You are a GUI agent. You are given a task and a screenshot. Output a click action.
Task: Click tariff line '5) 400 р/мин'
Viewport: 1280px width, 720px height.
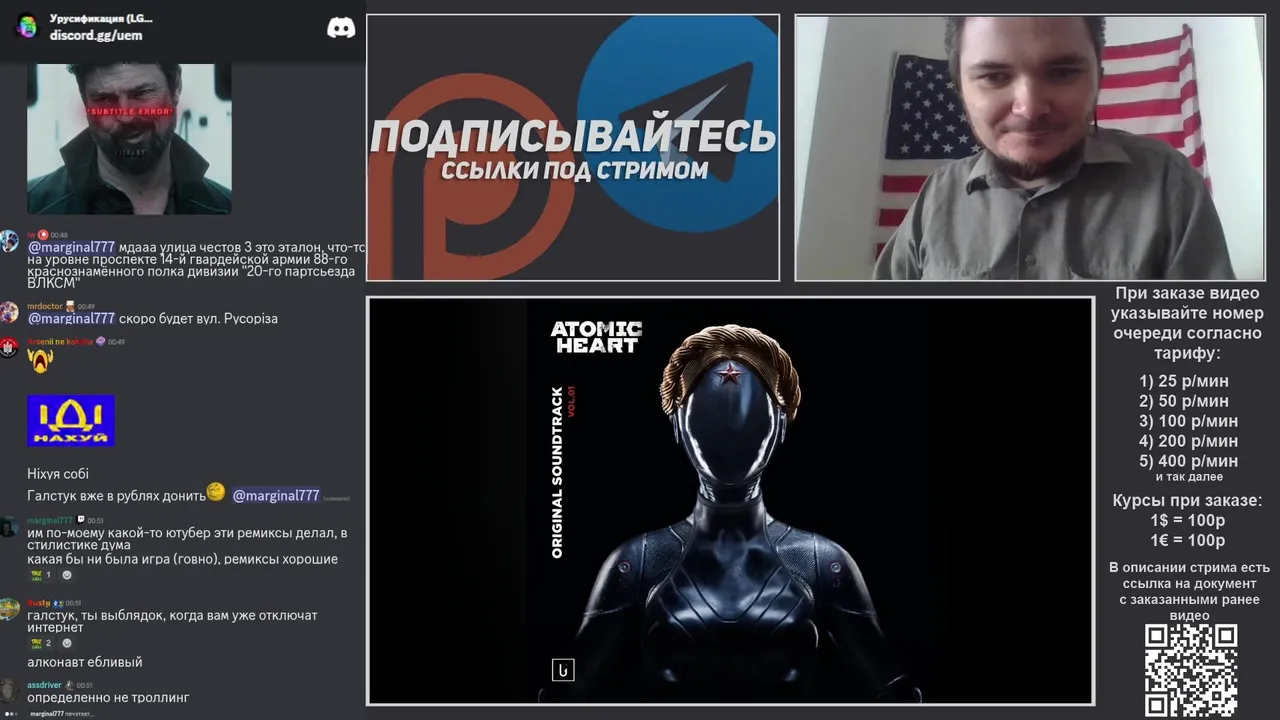click(1188, 461)
